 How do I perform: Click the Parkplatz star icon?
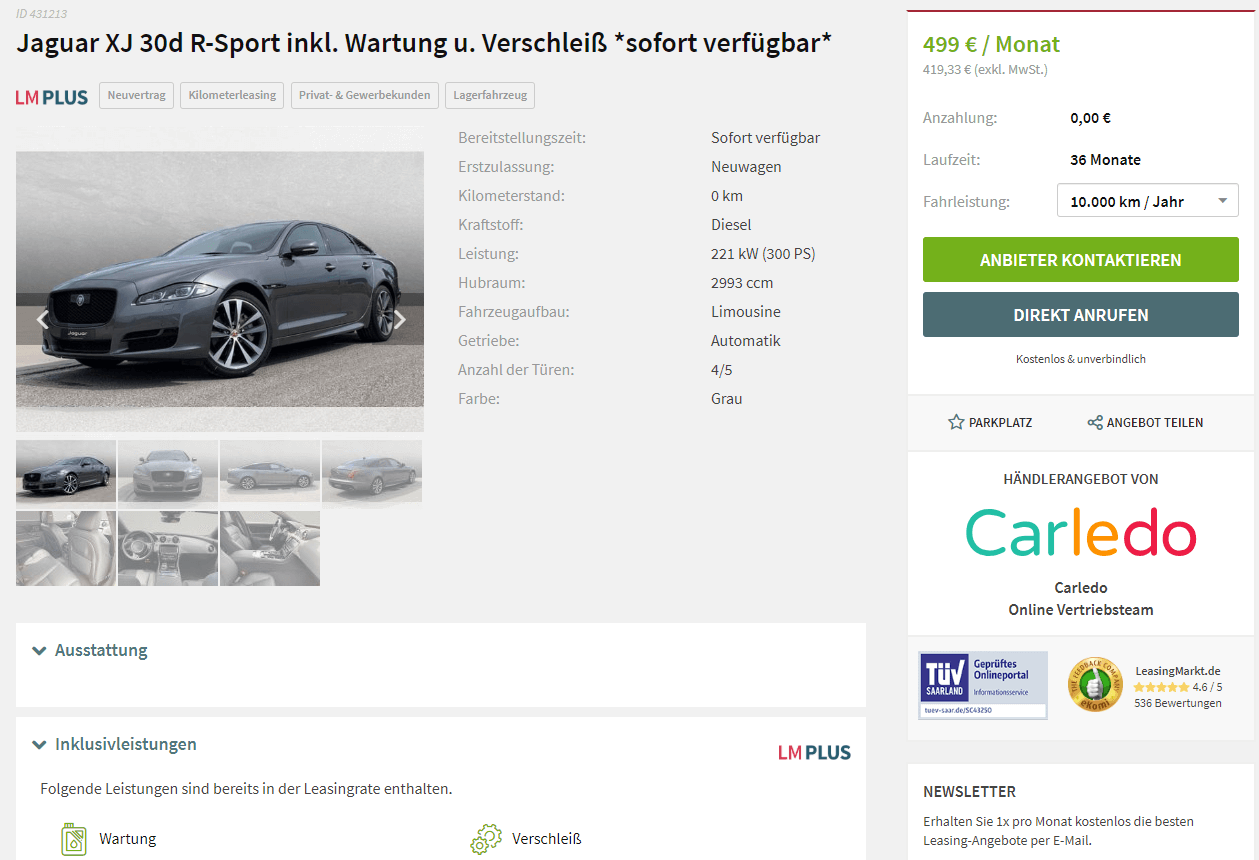[x=956, y=422]
